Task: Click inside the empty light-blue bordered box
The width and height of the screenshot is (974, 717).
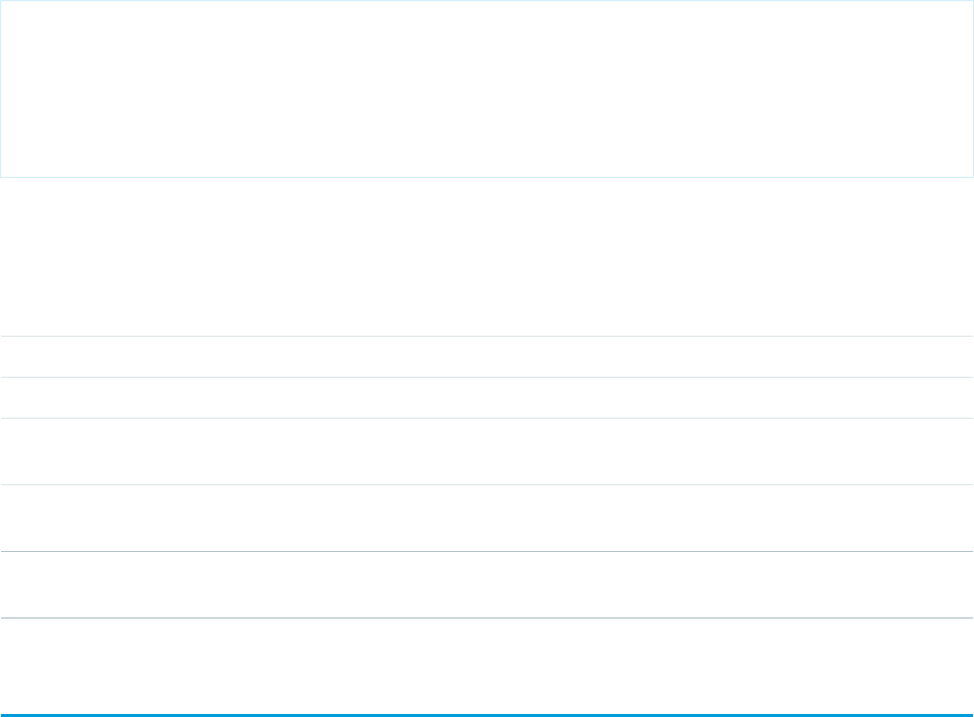Action: (487, 89)
